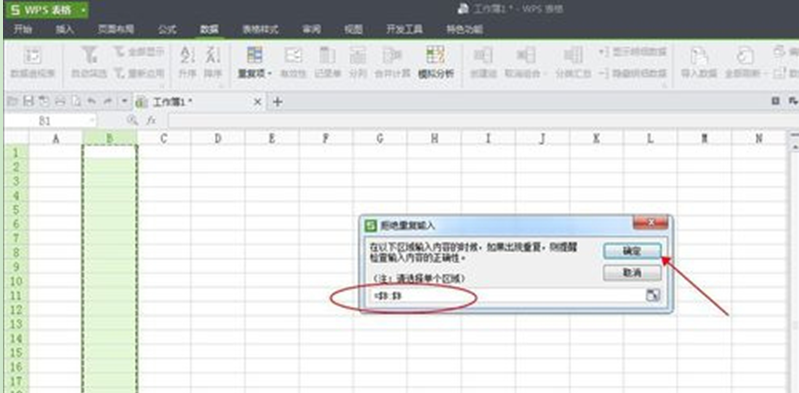Click the Print Preview quick-access icon

coord(76,101)
